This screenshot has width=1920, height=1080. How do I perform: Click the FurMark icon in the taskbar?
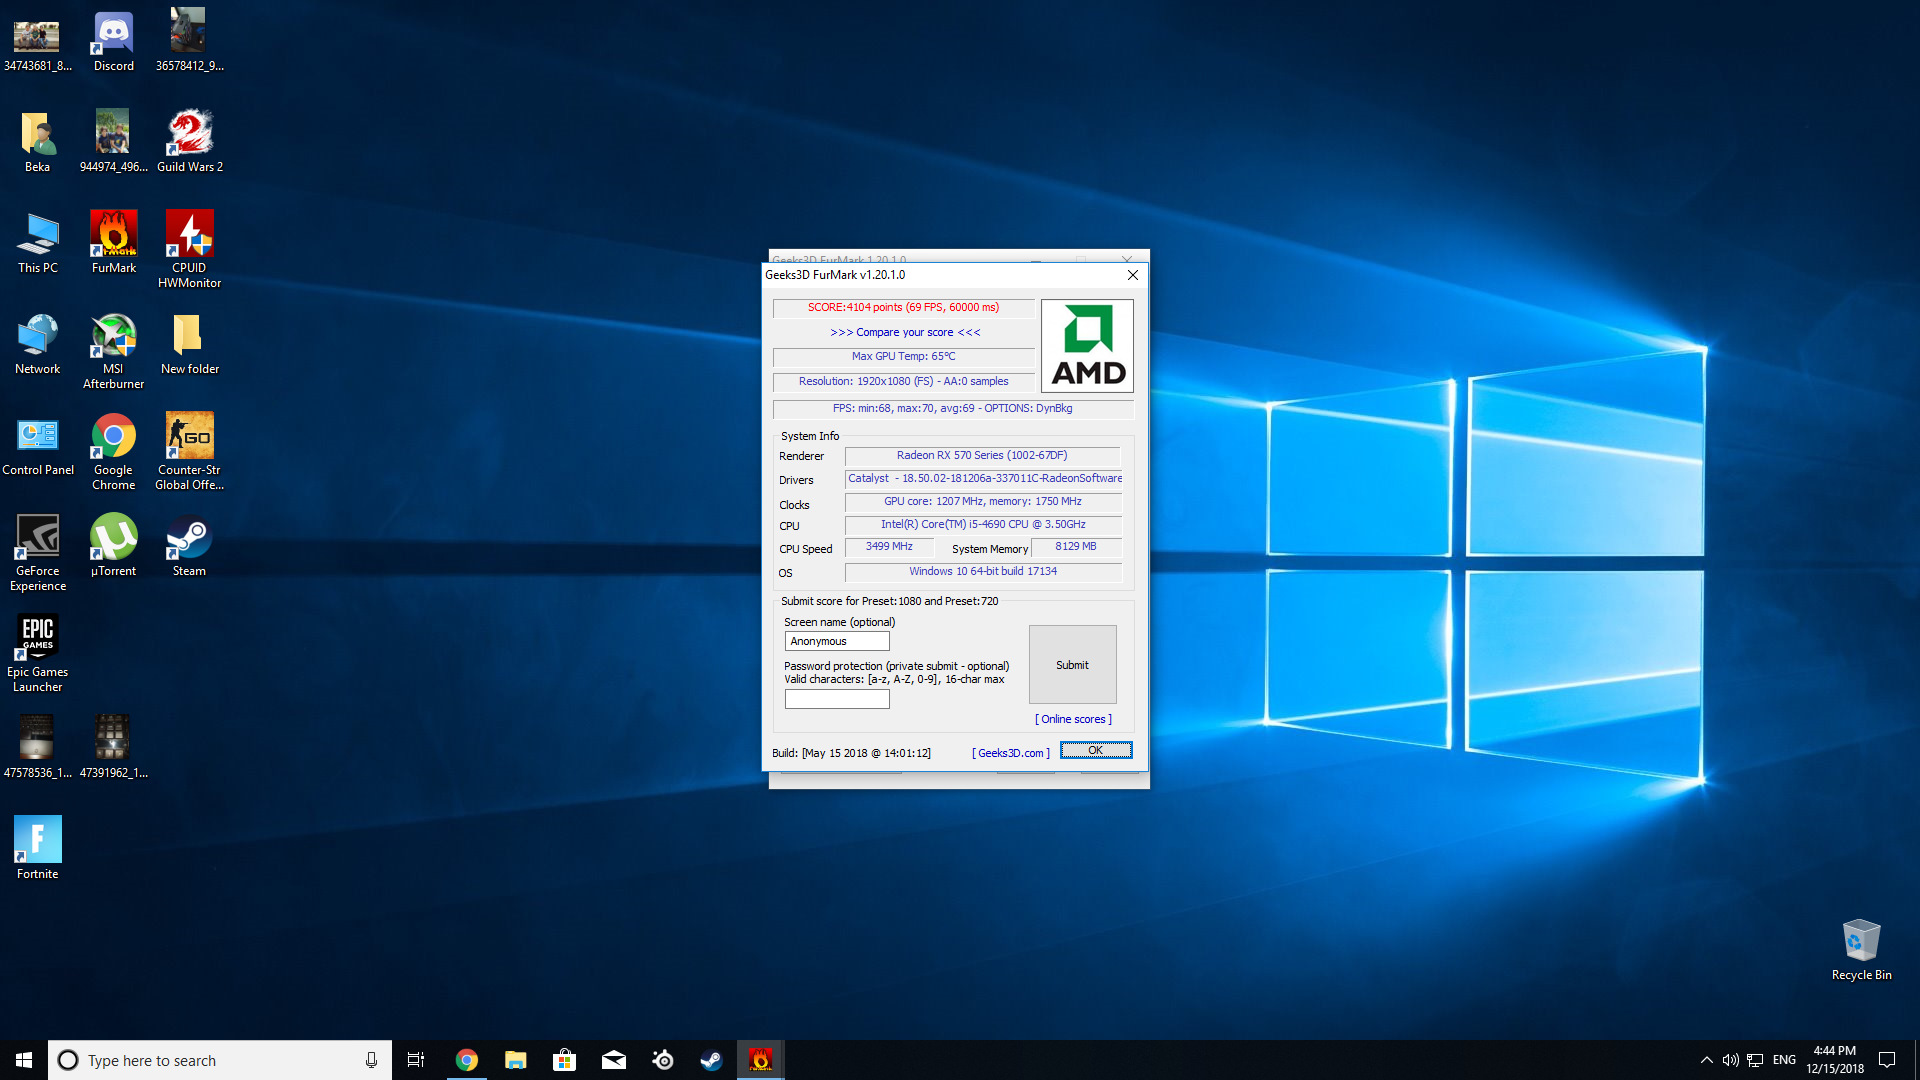(x=760, y=1060)
